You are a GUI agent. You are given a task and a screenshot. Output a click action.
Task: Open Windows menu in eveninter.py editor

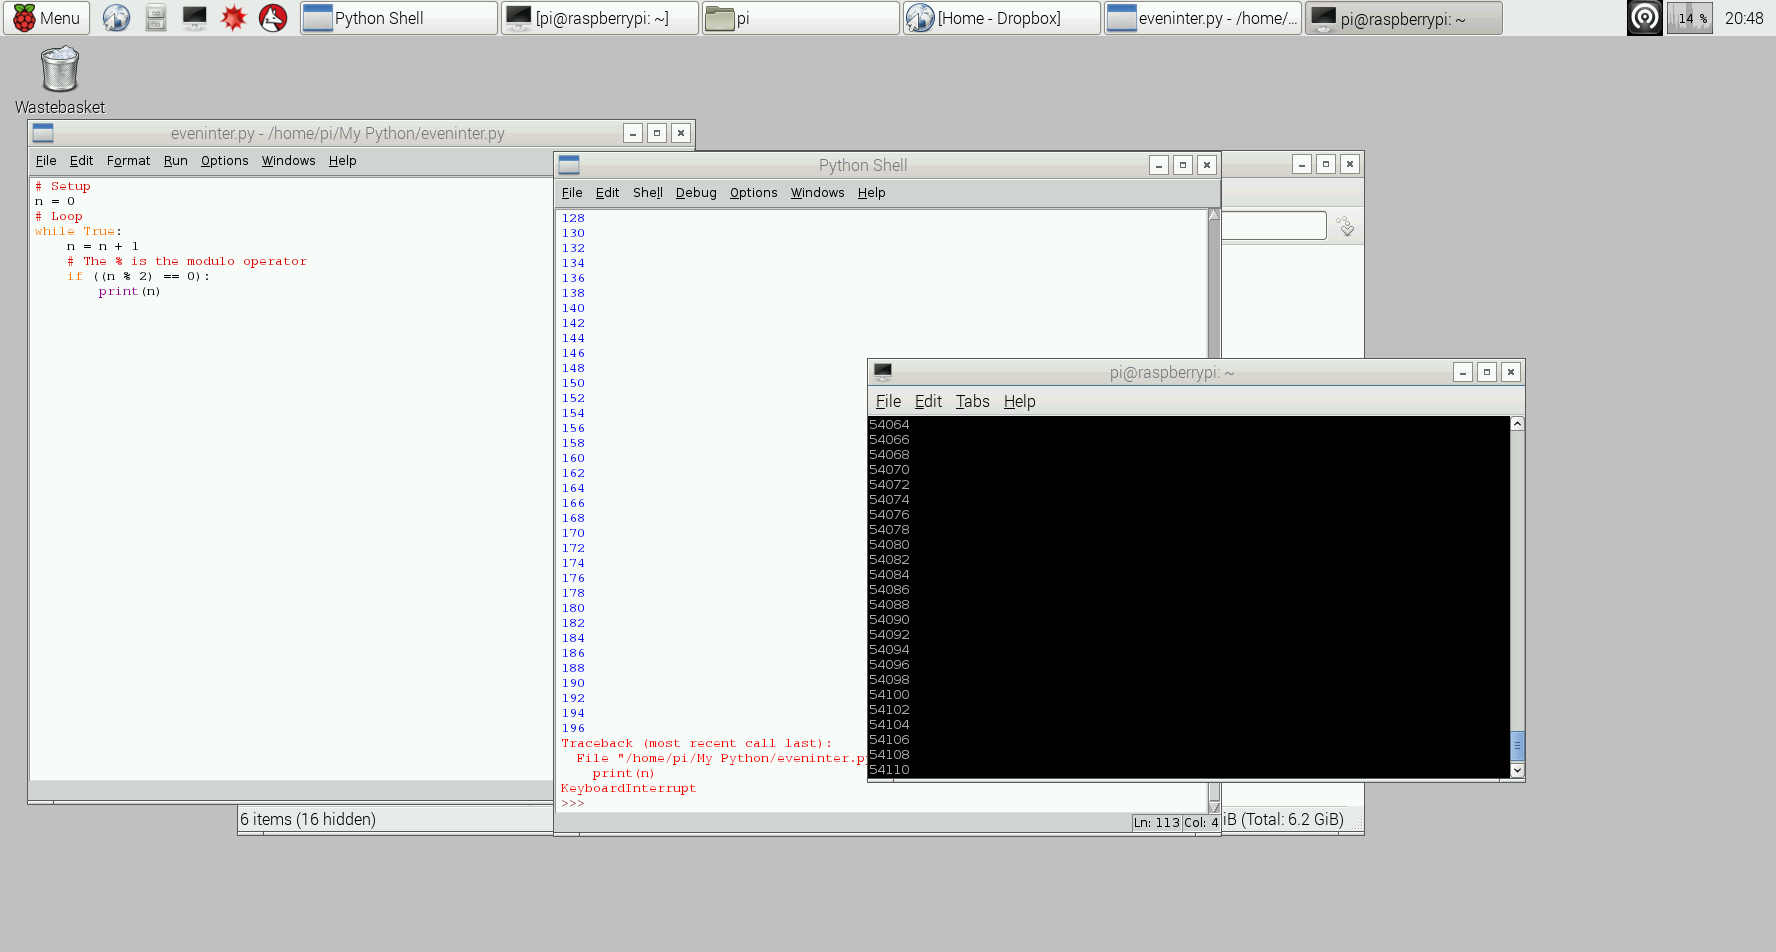click(x=288, y=161)
